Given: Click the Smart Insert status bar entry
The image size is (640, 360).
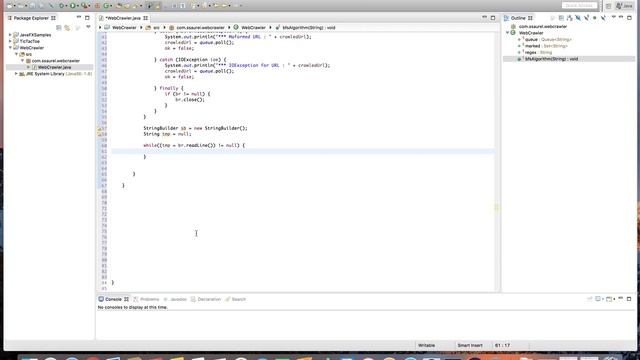Looking at the screenshot, I should 470,345.
